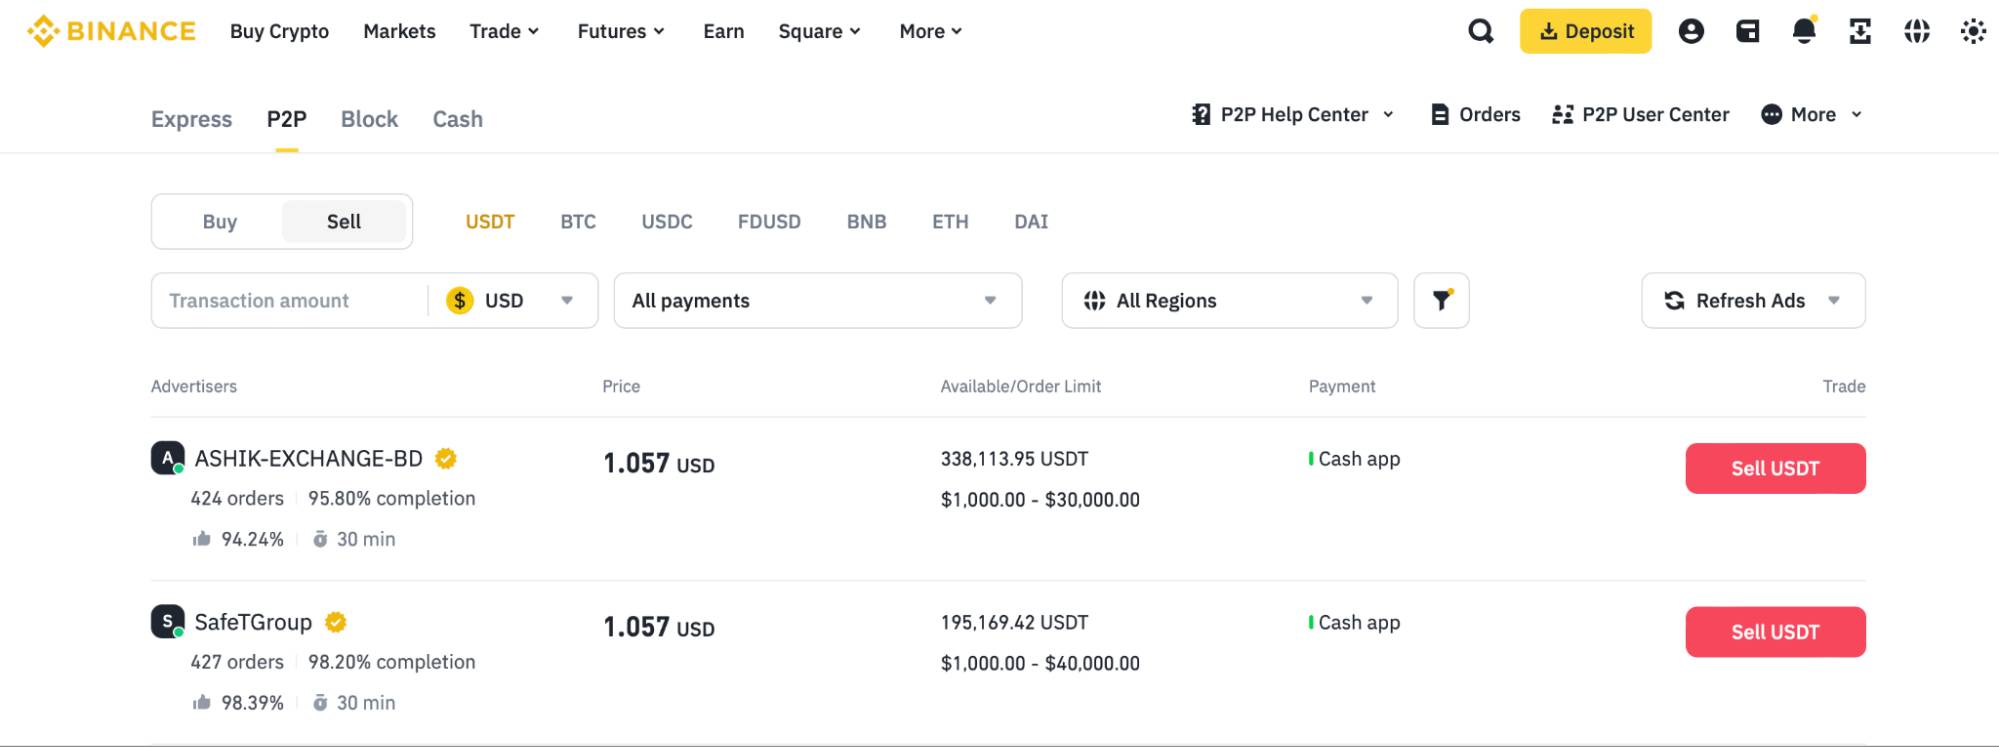The height and width of the screenshot is (747, 1999).
Task: Click SafeTGroup verified badge
Action: (x=336, y=622)
